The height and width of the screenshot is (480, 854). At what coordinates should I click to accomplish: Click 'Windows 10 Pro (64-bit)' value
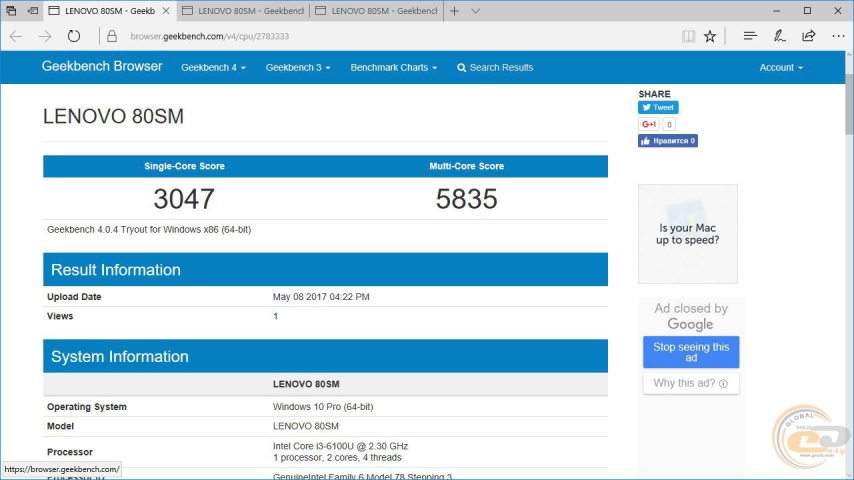323,407
